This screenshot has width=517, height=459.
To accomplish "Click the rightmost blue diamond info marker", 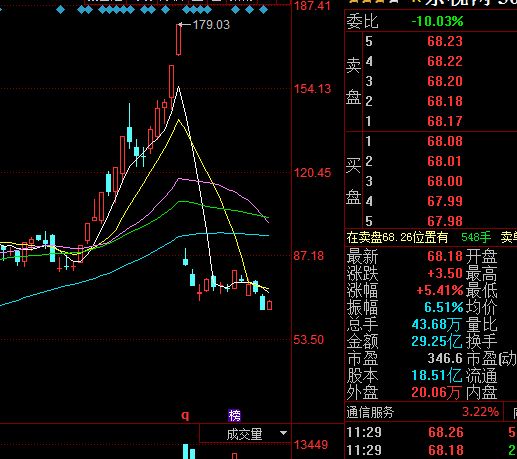I will (x=263, y=10).
